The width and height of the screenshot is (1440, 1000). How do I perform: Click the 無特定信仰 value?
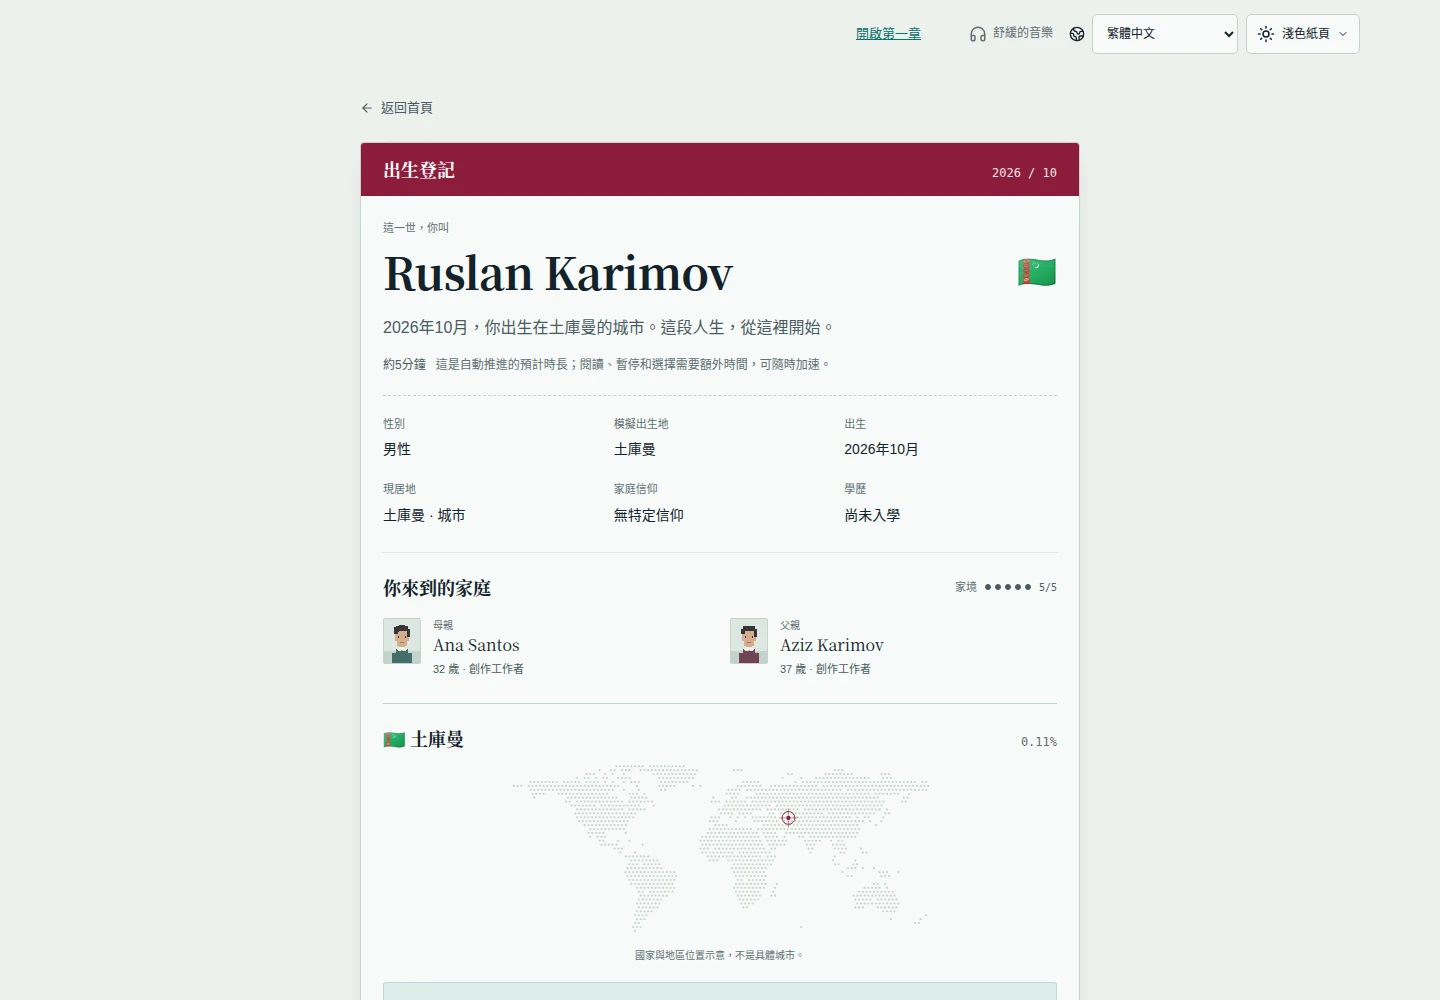[649, 515]
